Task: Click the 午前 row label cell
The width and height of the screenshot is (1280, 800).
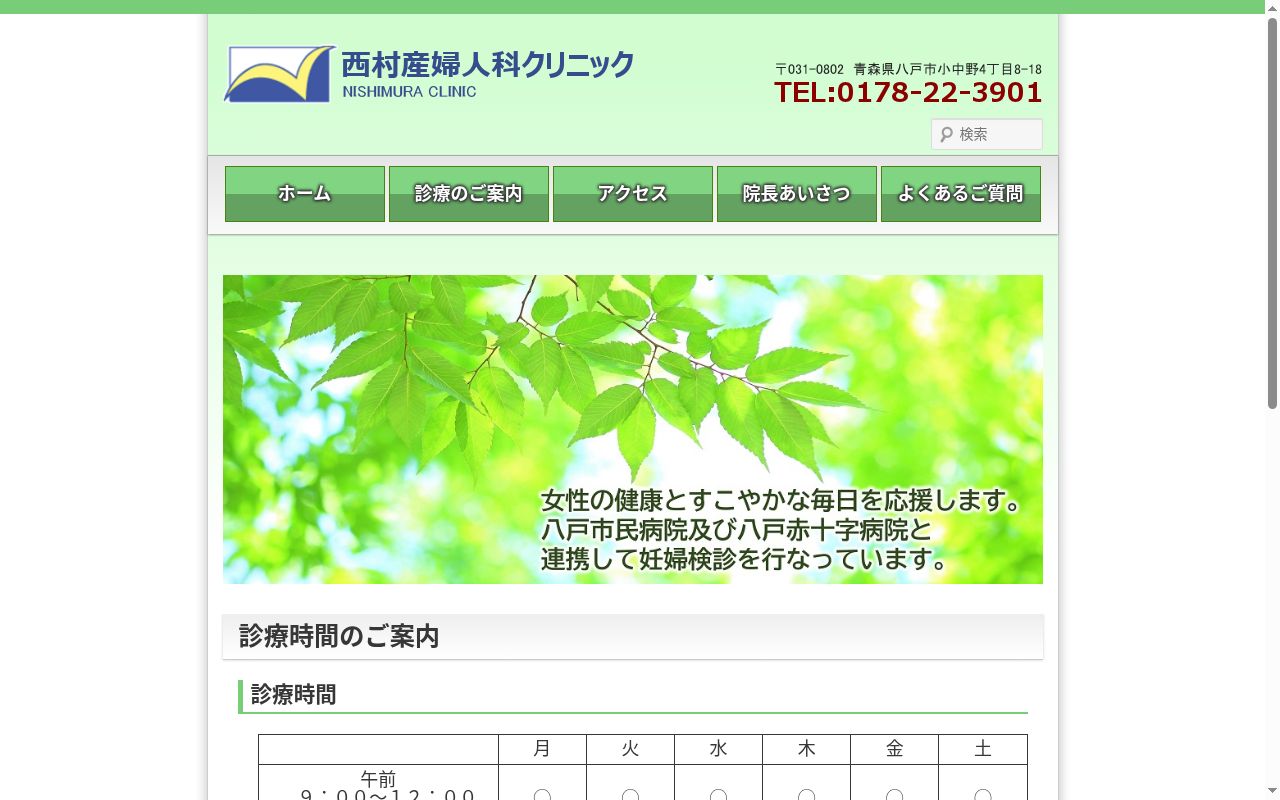Action: pos(378,783)
